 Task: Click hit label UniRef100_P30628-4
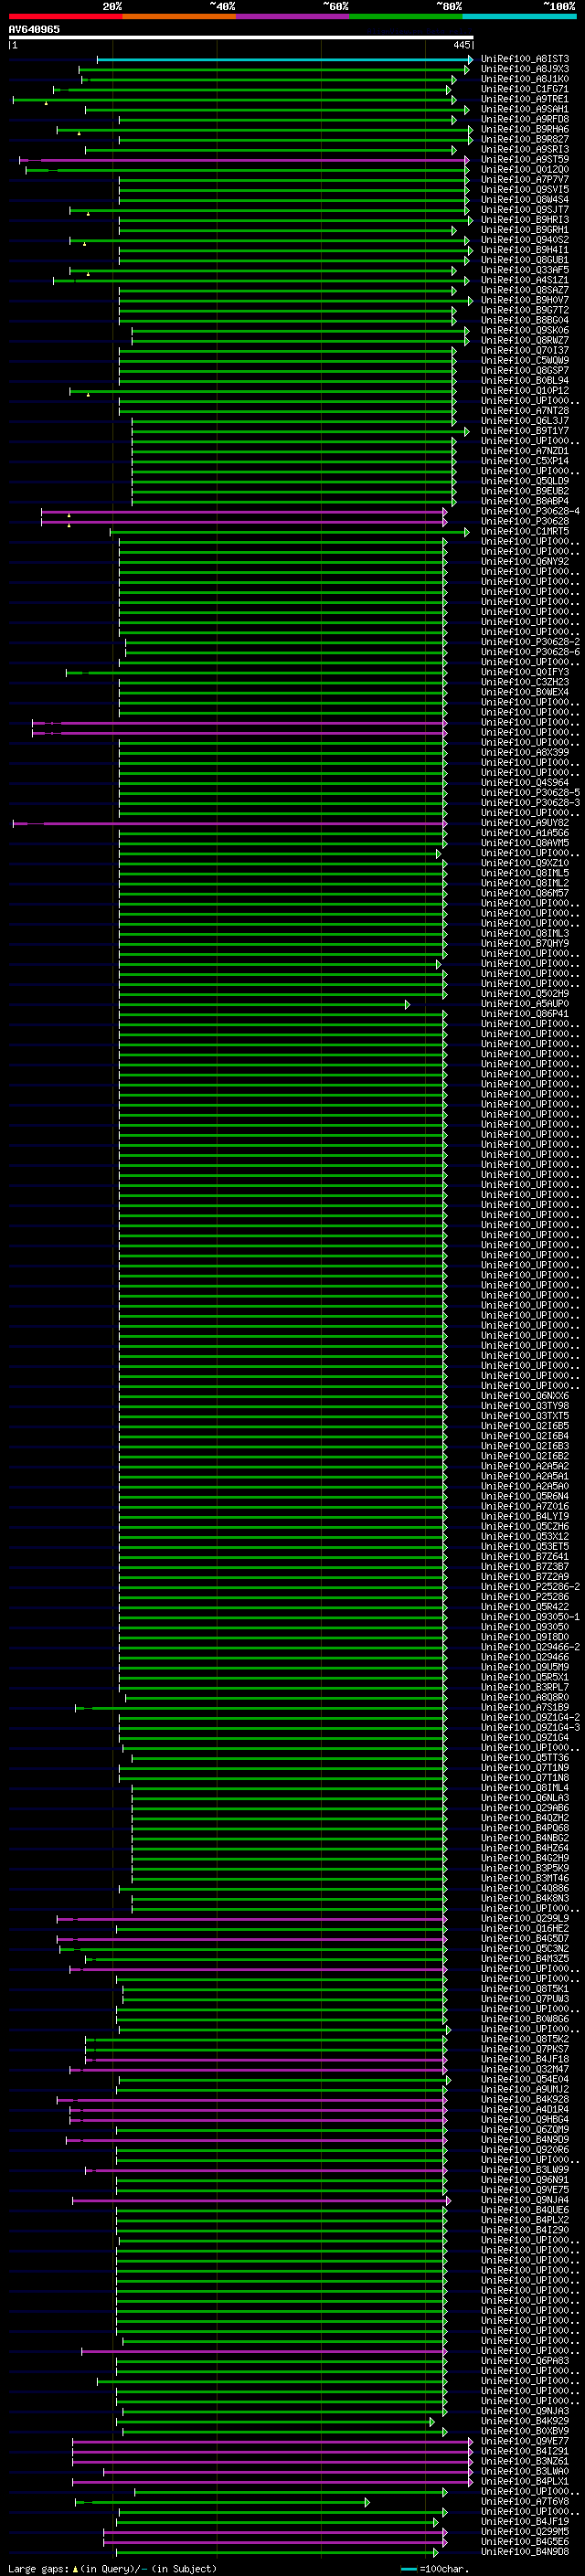pyautogui.click(x=530, y=511)
